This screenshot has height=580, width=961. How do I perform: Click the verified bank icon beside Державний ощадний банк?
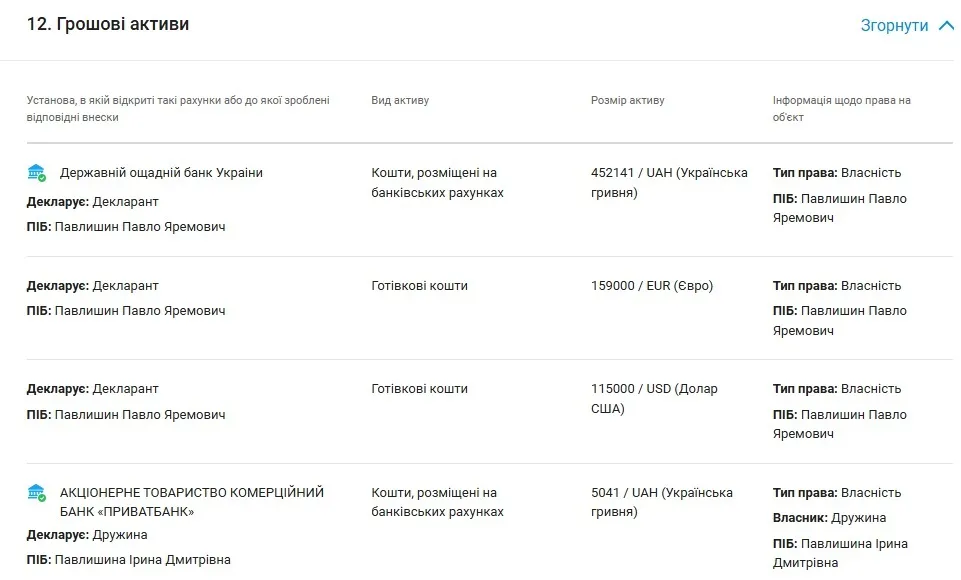click(37, 173)
